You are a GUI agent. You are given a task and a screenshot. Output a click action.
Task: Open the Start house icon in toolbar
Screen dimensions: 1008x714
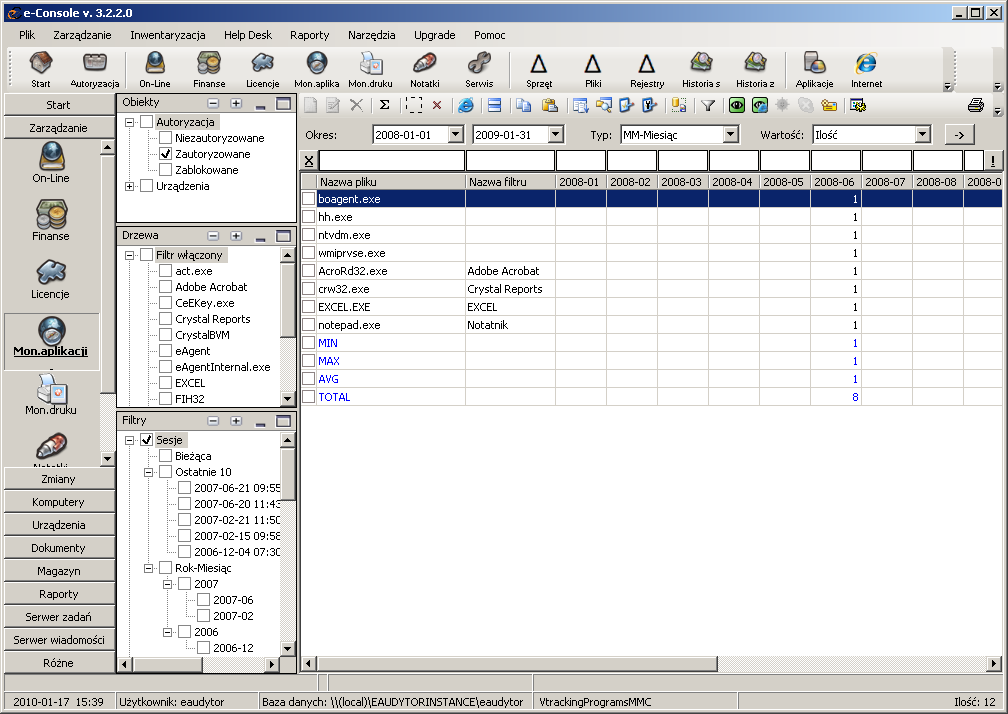40,69
